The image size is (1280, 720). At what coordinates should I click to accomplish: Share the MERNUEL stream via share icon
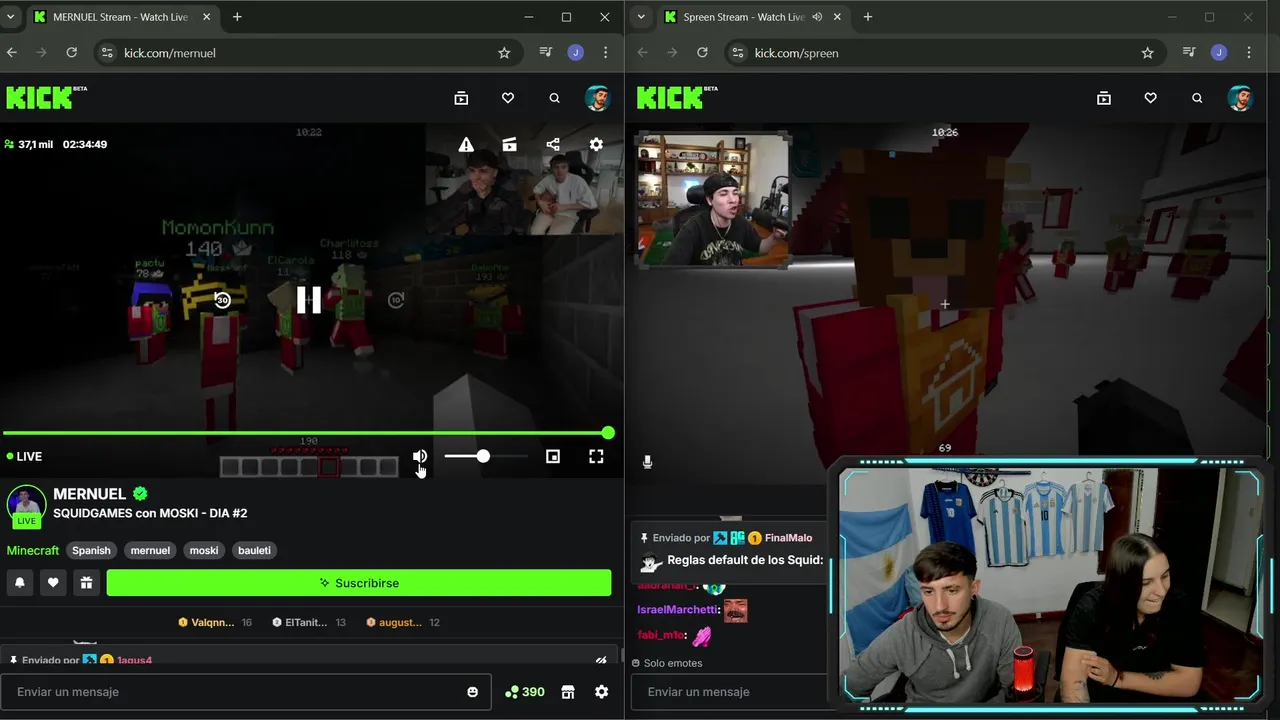553,145
